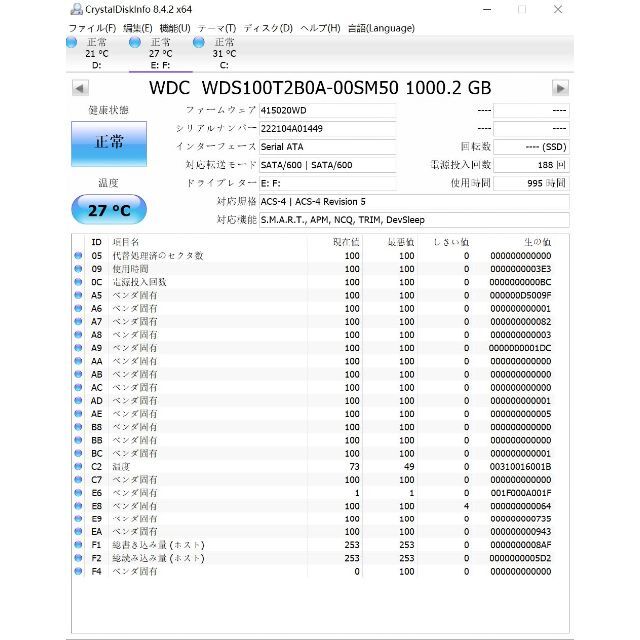Click the CrystalDiskInfo title bar app icon

(76, 9)
